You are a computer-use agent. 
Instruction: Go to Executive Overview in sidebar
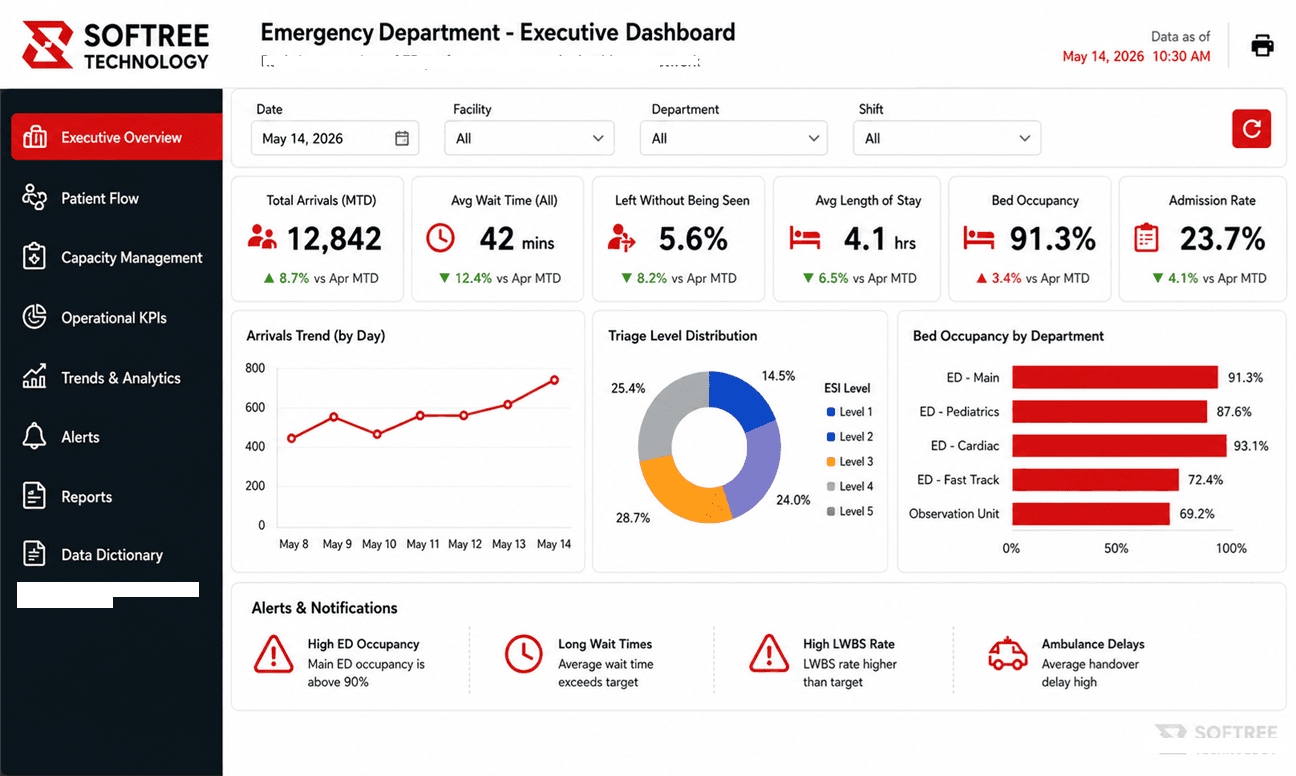tap(116, 137)
